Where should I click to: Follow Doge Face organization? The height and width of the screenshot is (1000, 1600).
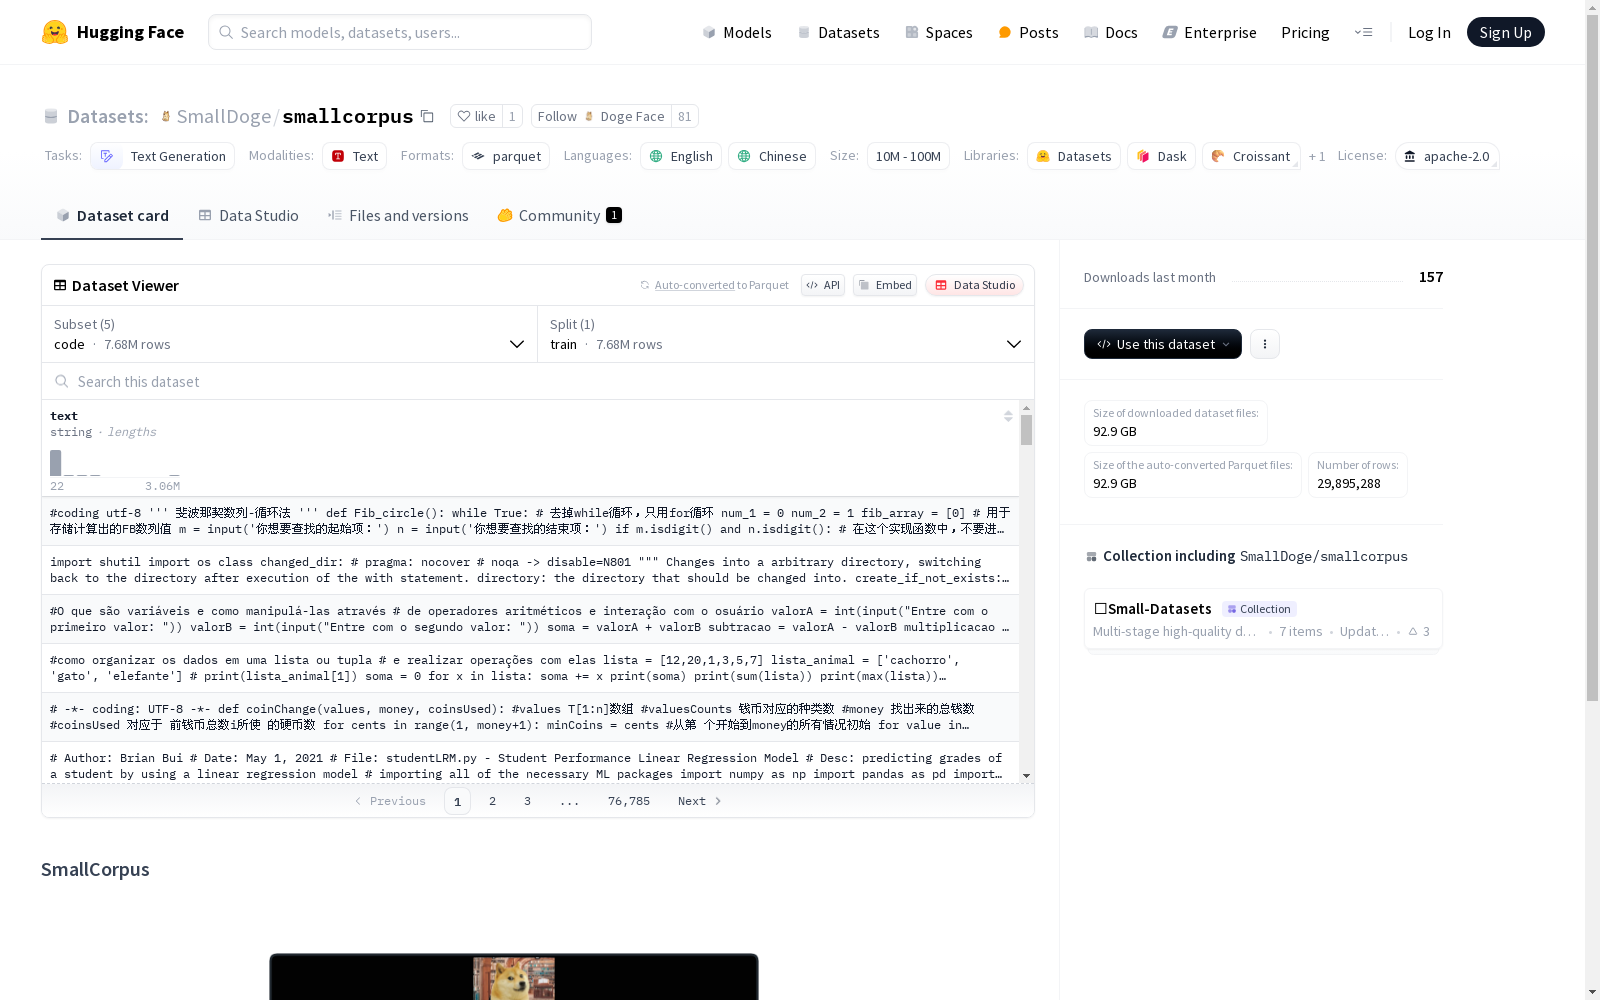601,116
